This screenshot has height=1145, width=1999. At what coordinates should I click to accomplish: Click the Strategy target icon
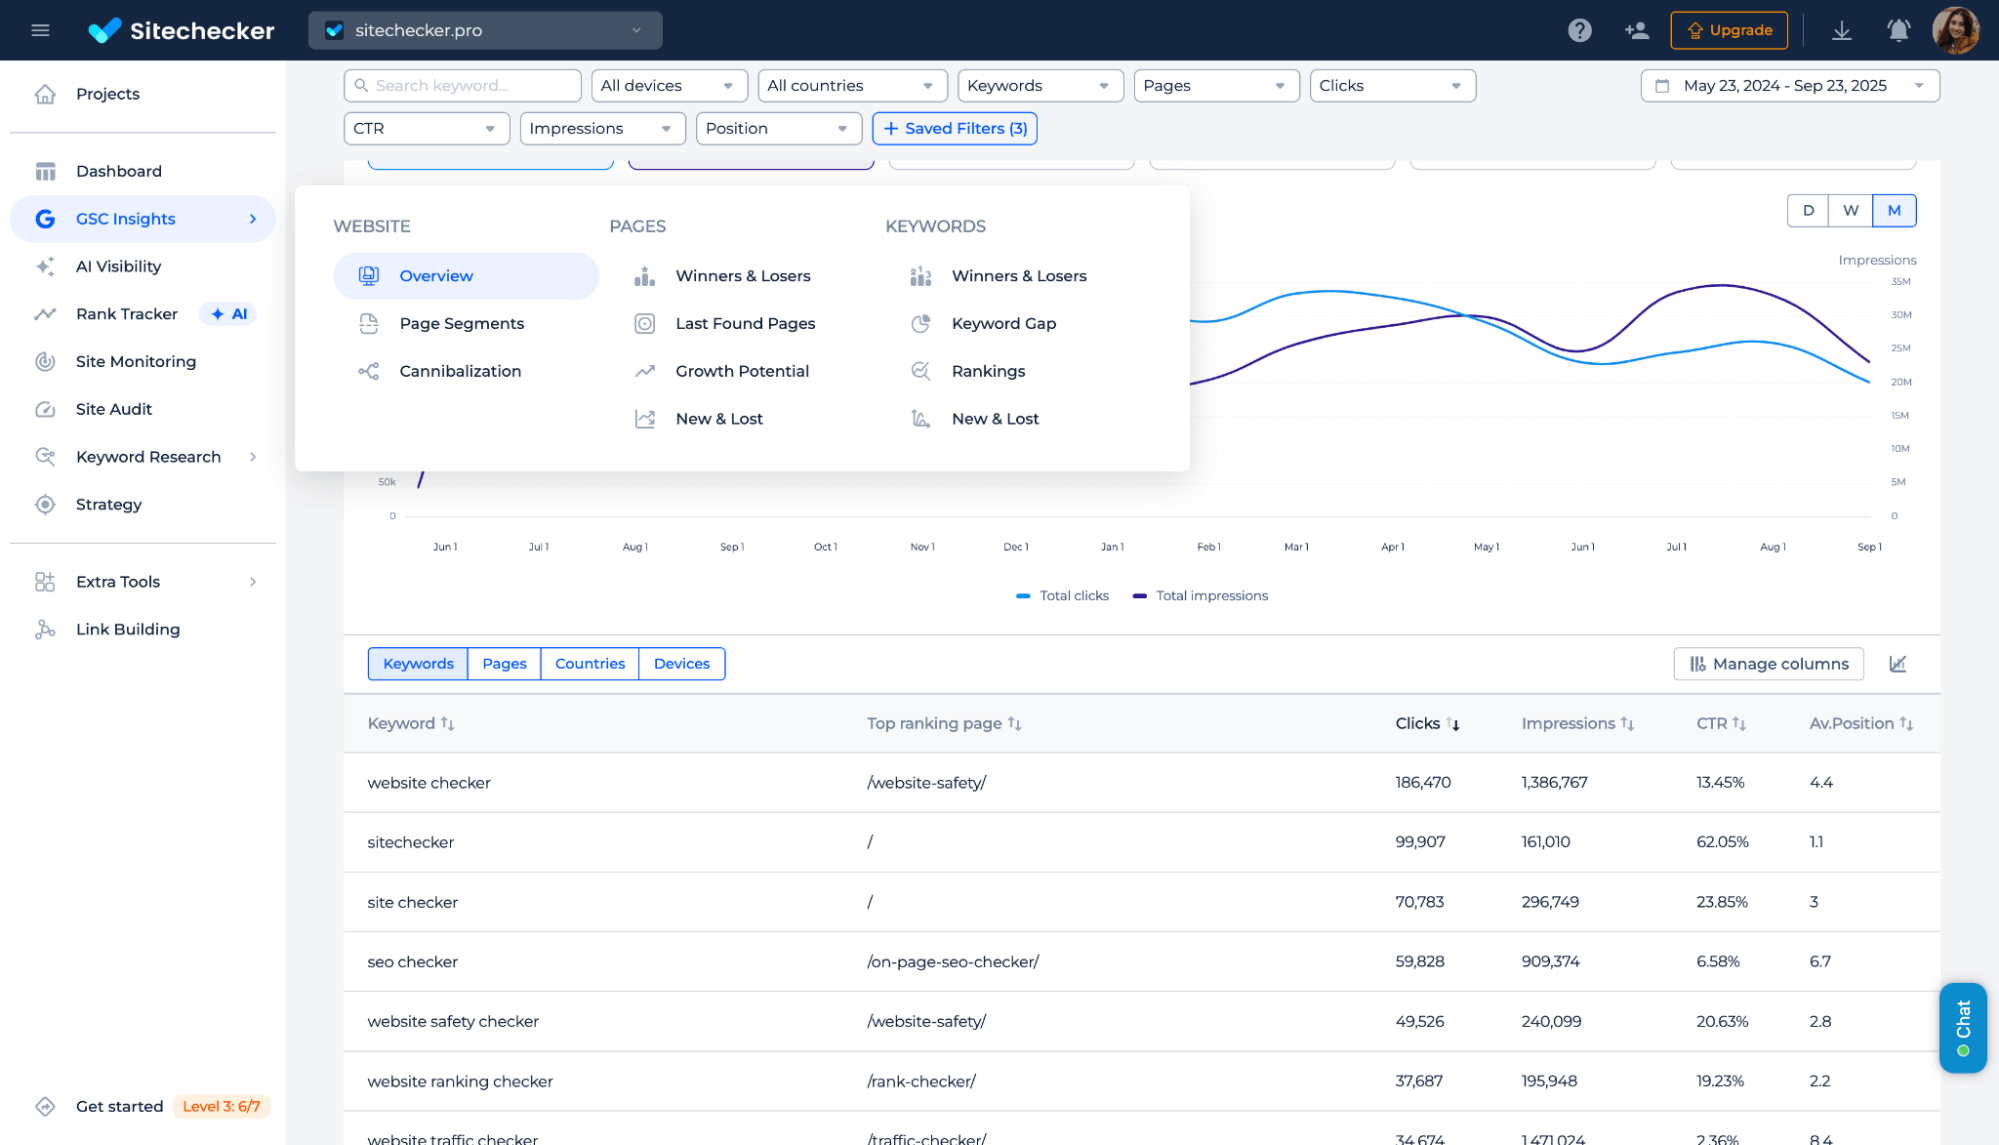(x=45, y=505)
